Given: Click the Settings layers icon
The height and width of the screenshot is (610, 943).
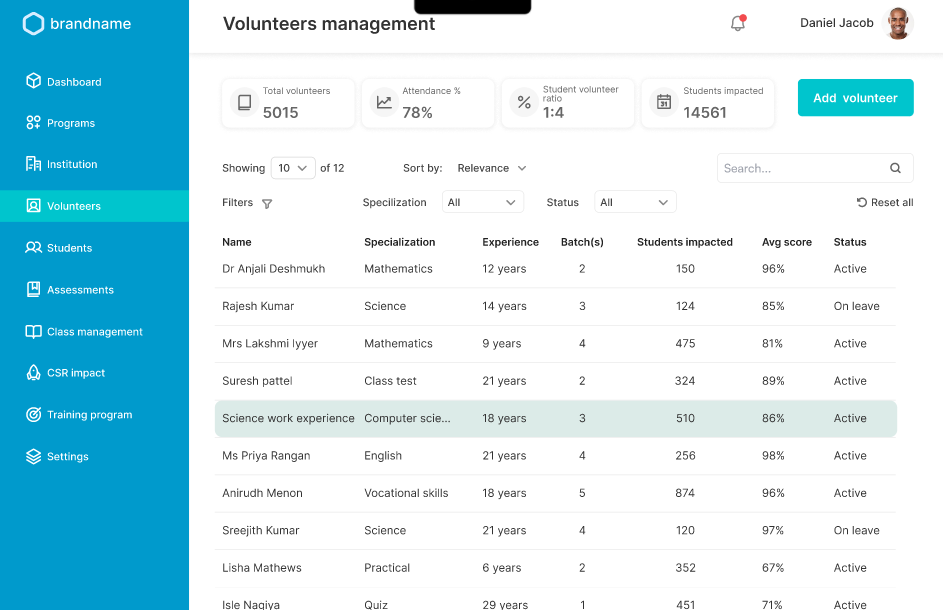Looking at the screenshot, I should point(34,456).
